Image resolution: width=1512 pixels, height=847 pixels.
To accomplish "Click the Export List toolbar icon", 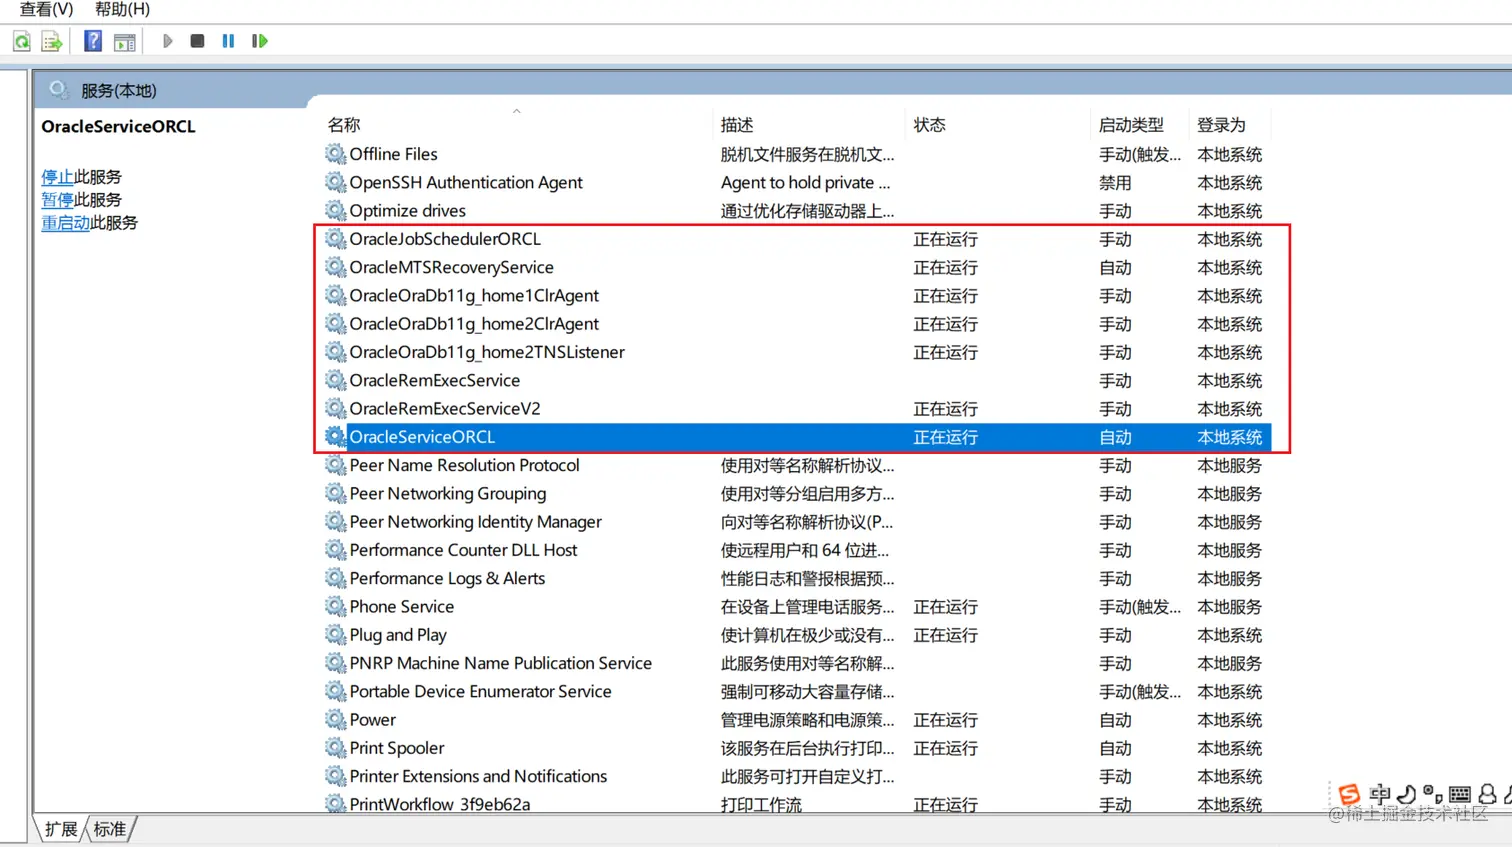I will click(x=52, y=41).
